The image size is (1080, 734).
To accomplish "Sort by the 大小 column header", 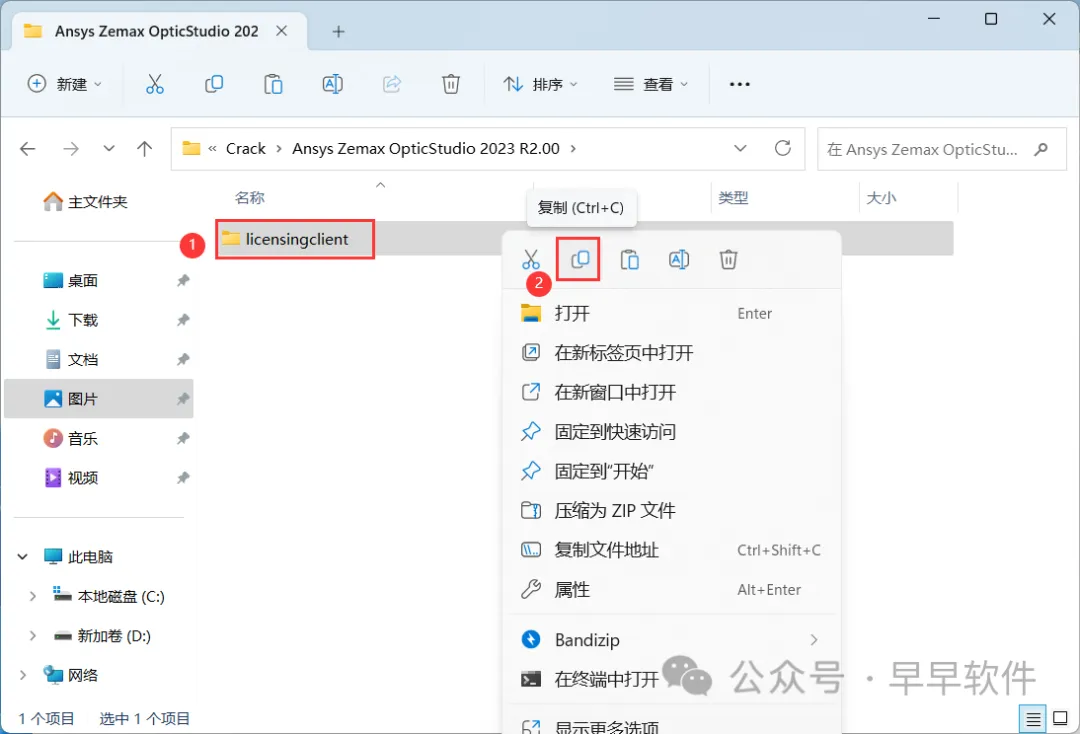I will pyautogui.click(x=881, y=198).
